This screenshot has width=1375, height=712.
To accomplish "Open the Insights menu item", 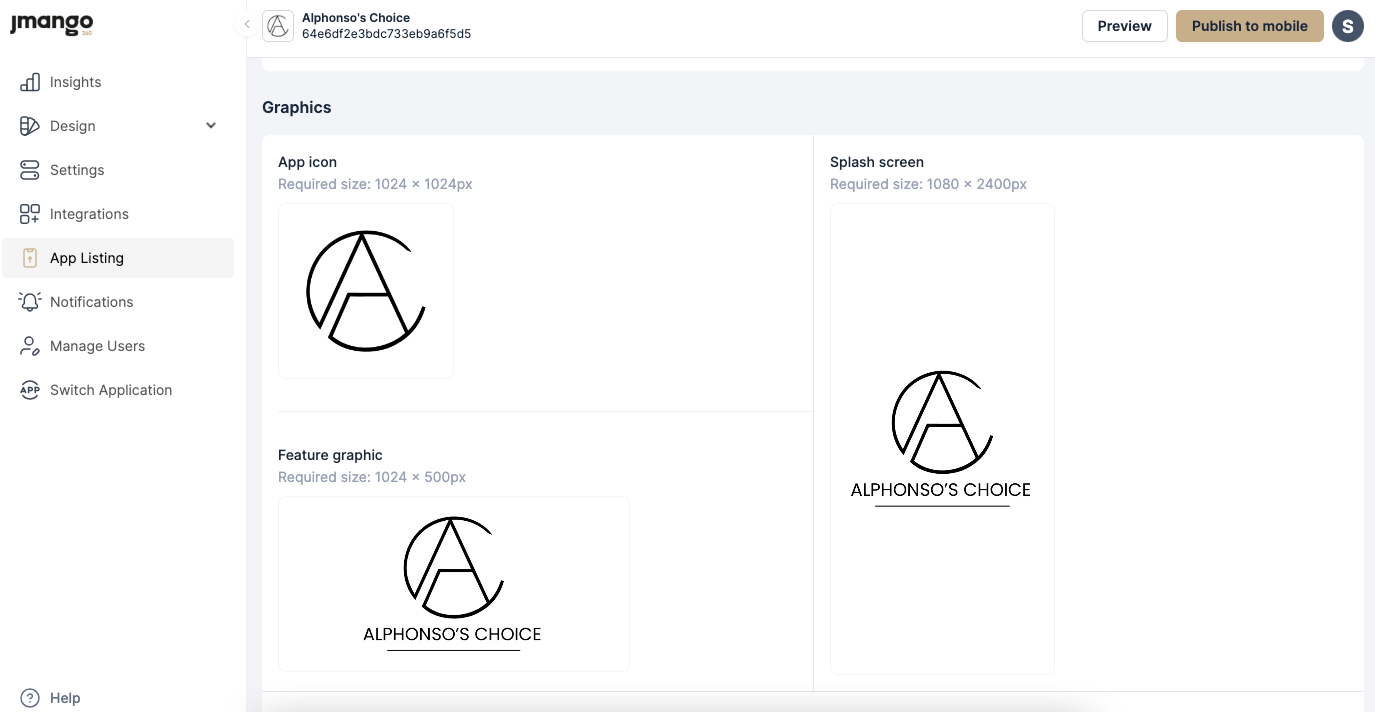I will 76,82.
